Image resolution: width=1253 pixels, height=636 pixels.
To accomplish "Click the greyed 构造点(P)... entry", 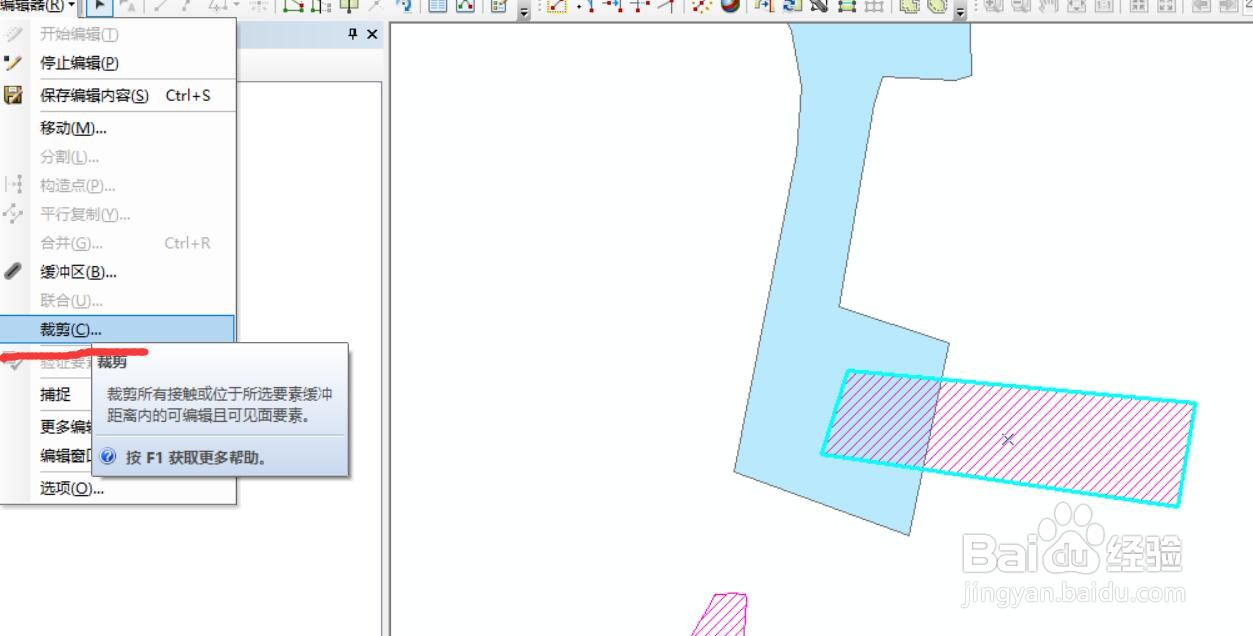I will pyautogui.click(x=118, y=186).
